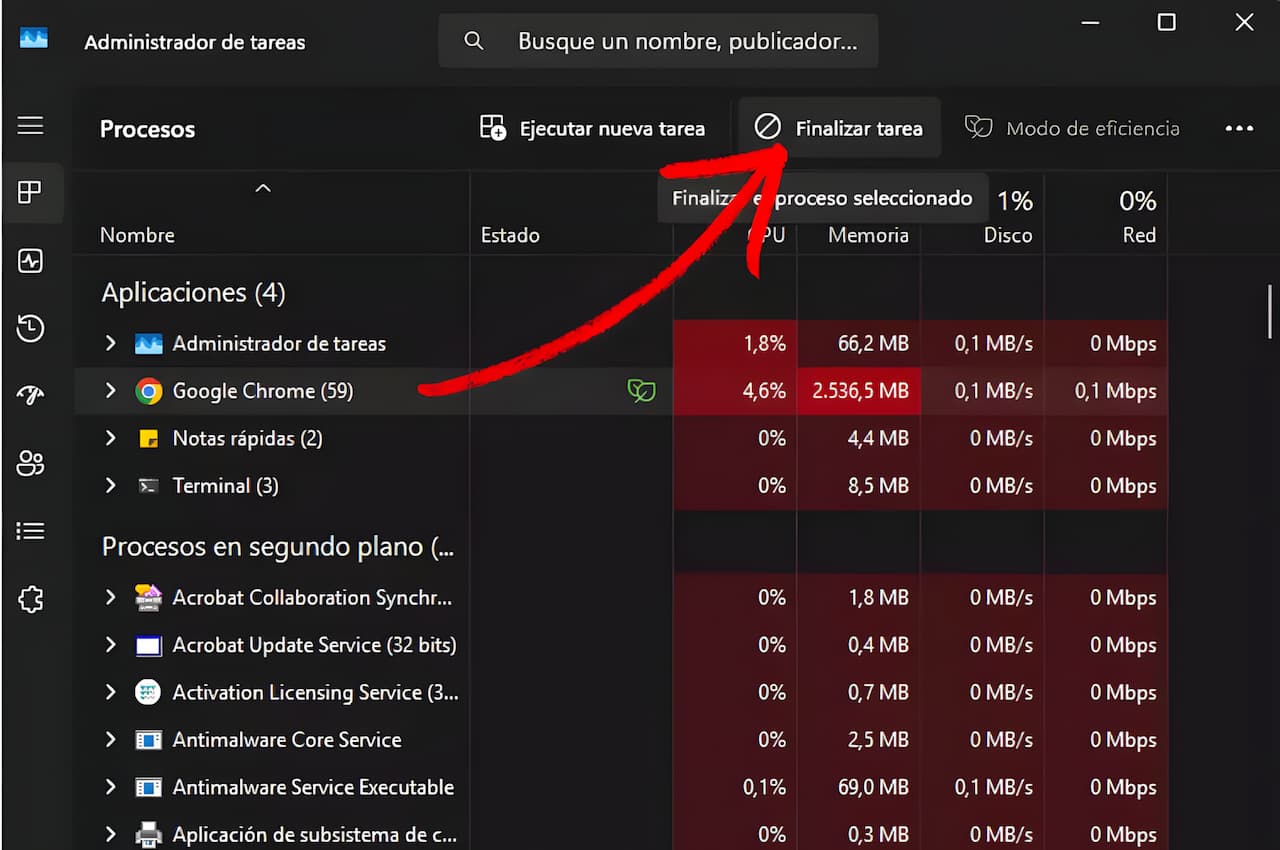
Task: Open the Performance page in sidebar
Action: pos(31,261)
